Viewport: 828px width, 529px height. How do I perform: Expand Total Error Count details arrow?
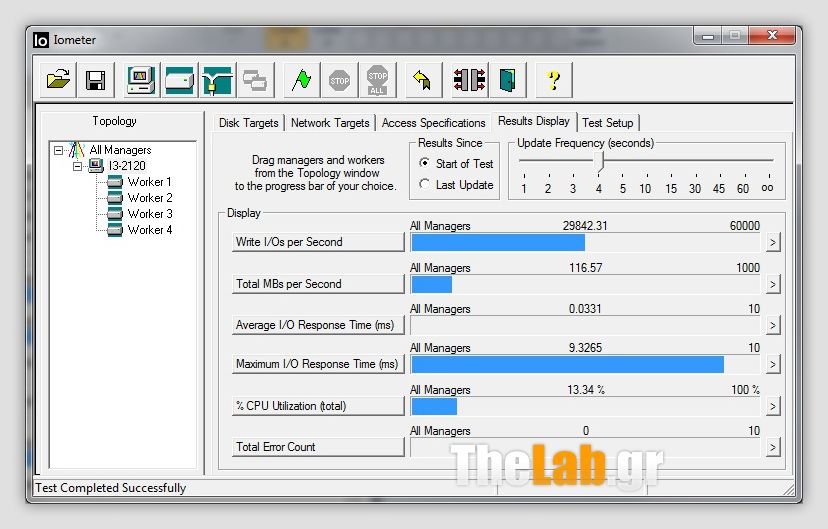(x=773, y=448)
